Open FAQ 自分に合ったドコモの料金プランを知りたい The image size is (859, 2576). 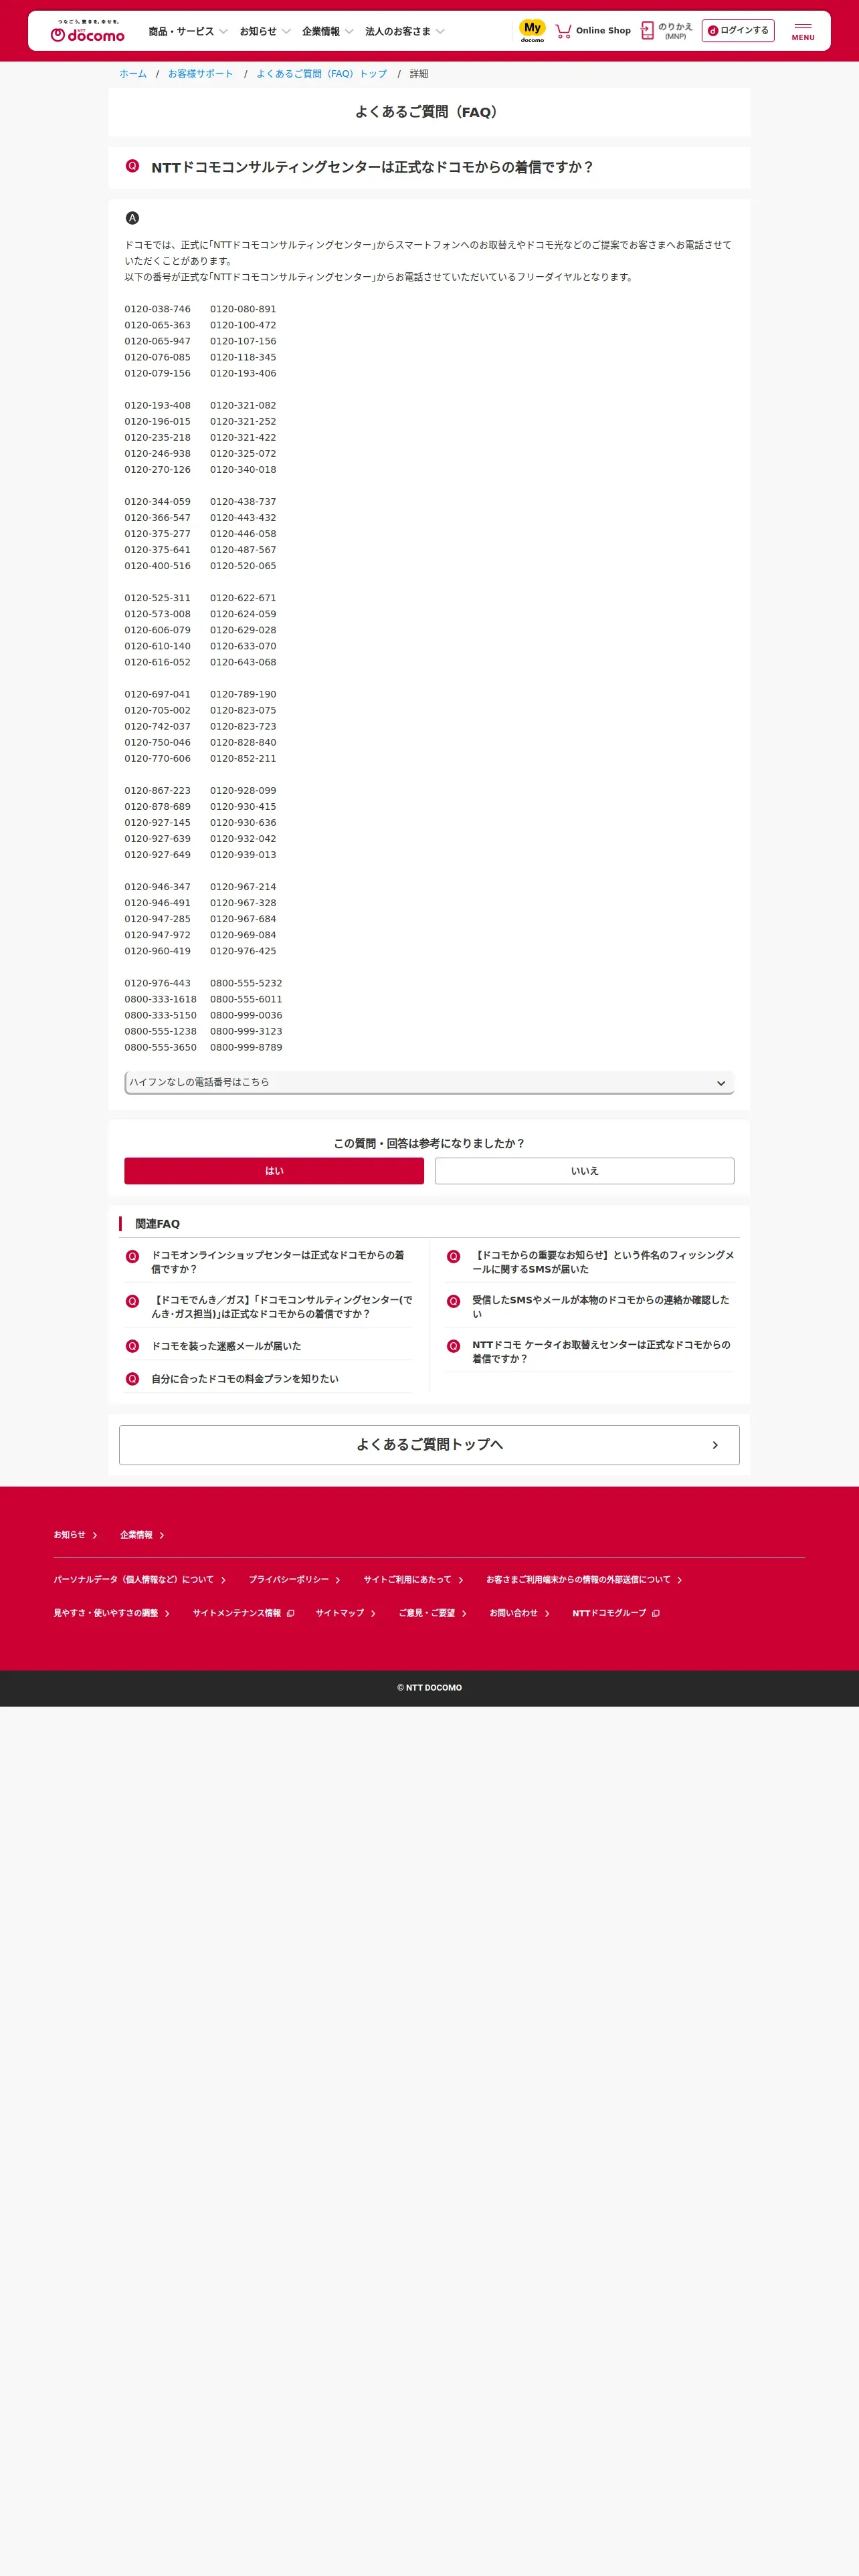pyautogui.click(x=245, y=1379)
